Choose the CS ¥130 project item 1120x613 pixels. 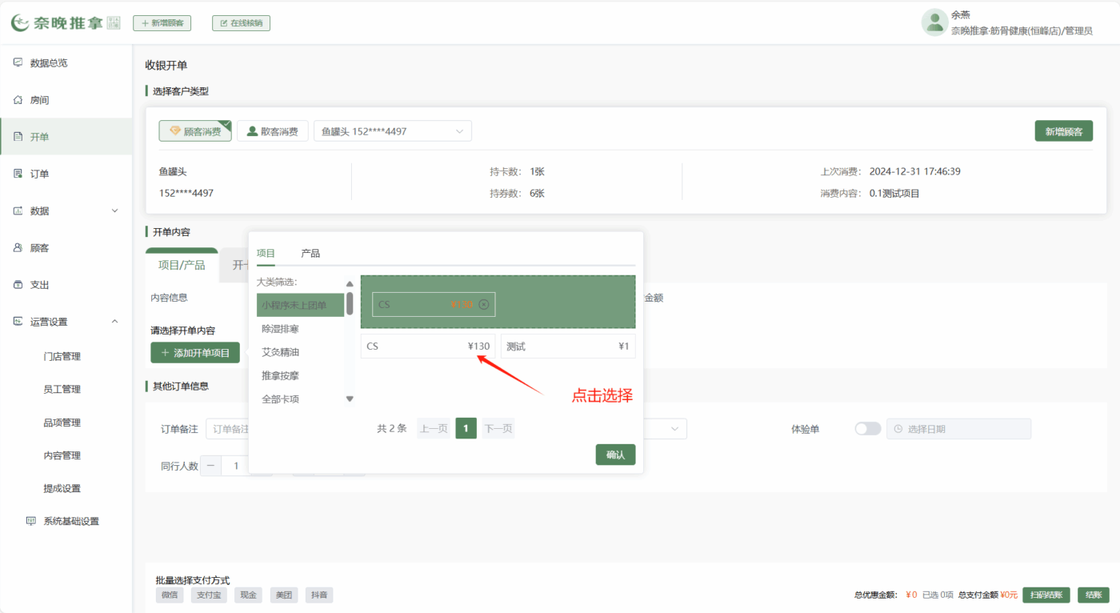pos(428,347)
